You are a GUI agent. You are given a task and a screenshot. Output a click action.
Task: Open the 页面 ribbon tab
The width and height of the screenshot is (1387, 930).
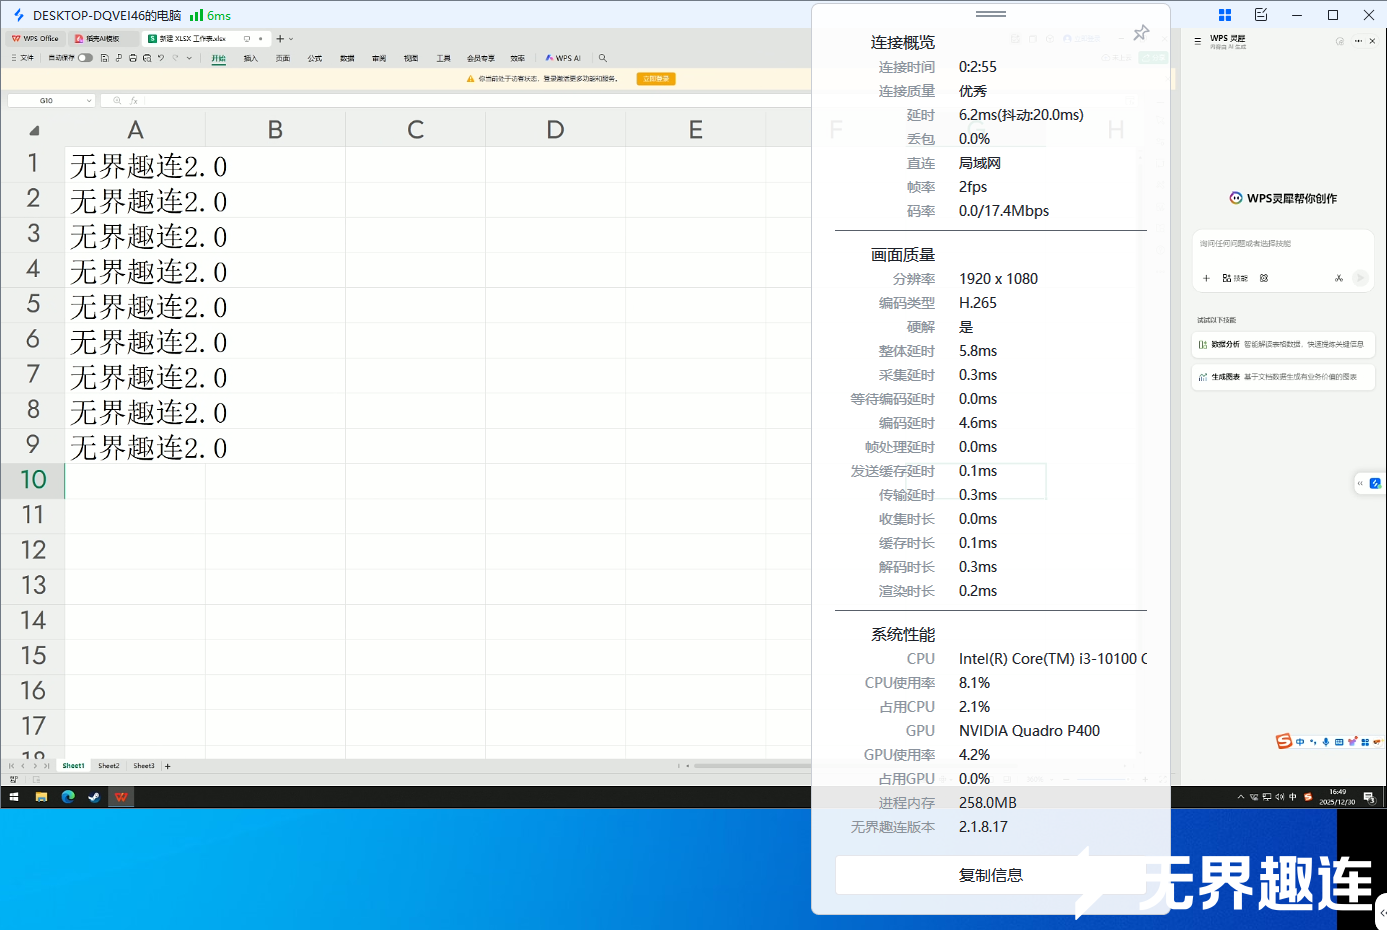[283, 58]
